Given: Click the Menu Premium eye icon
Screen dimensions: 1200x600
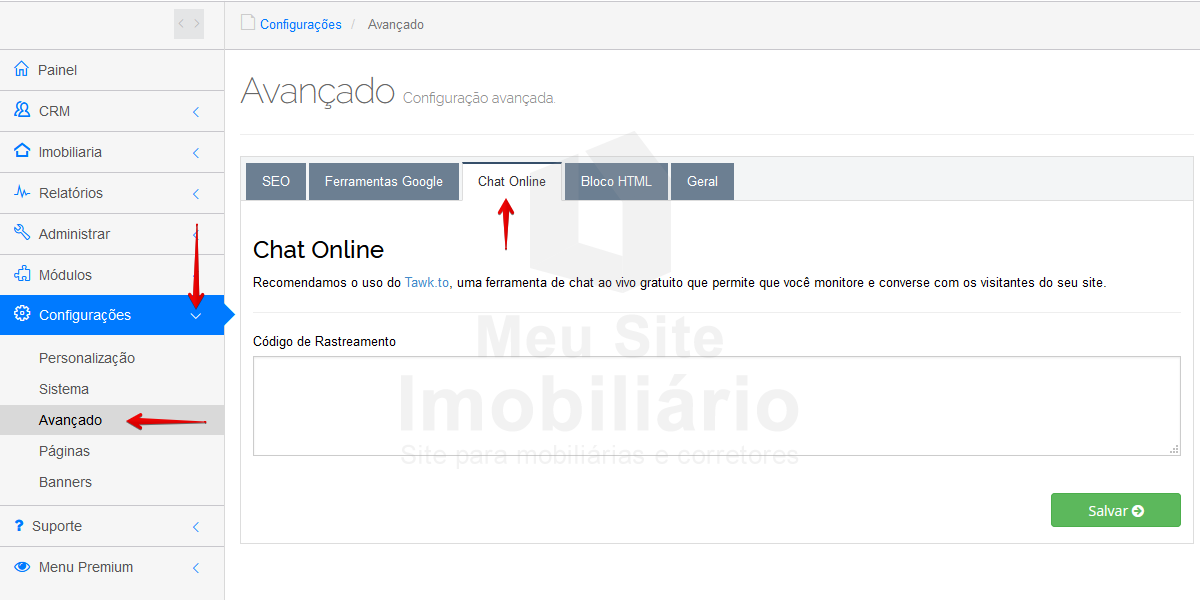Looking at the screenshot, I should click(22, 567).
